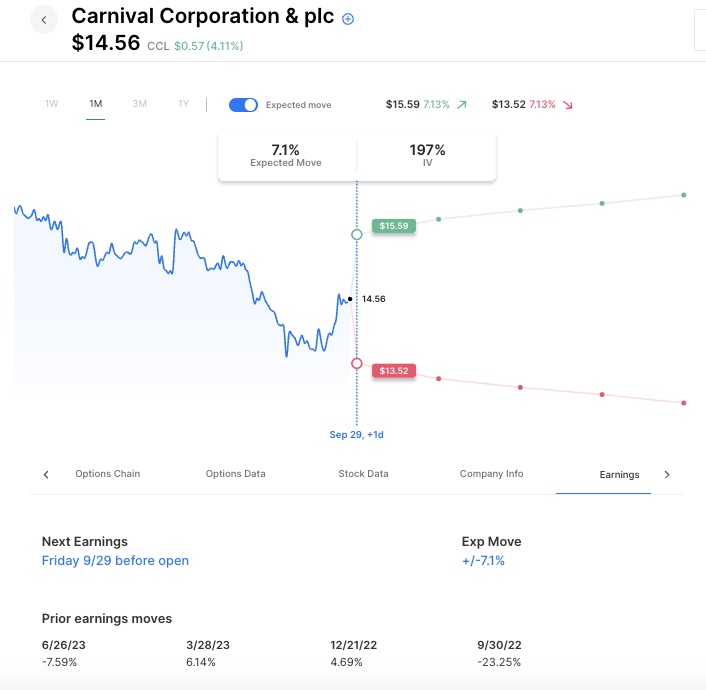Viewport: 706px width, 690px height.
Task: Click the Sep 29, +1d date marker
Action: pos(357,435)
